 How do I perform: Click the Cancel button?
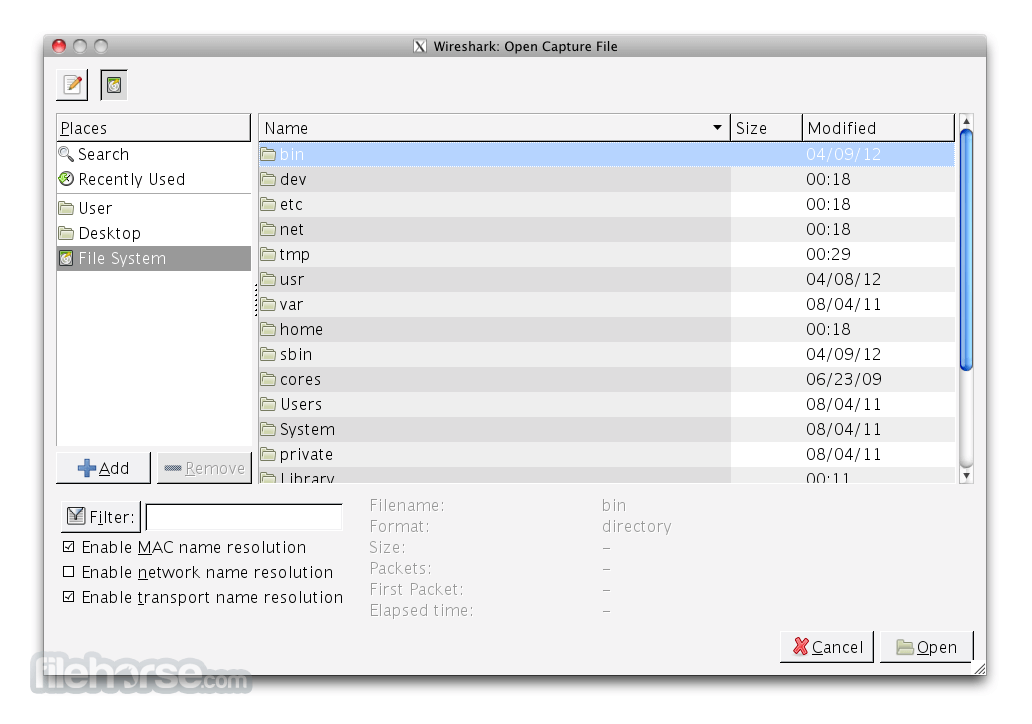tap(827, 647)
